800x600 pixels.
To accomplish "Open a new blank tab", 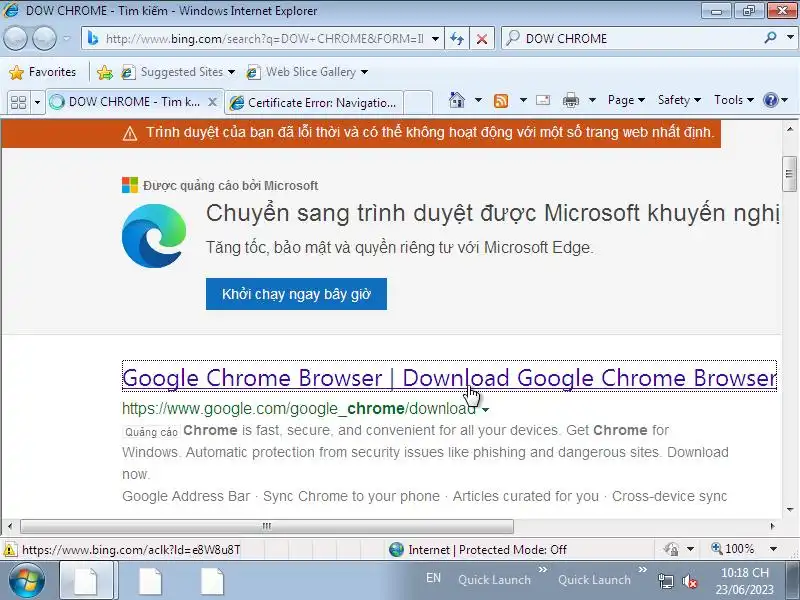I will coord(418,103).
